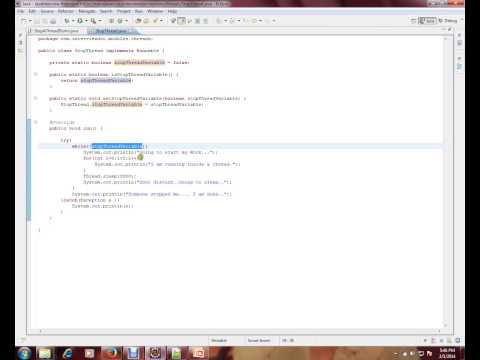Screen dimensions: 480x360
Task: Click the taskbar clock
Action: (447, 353)
